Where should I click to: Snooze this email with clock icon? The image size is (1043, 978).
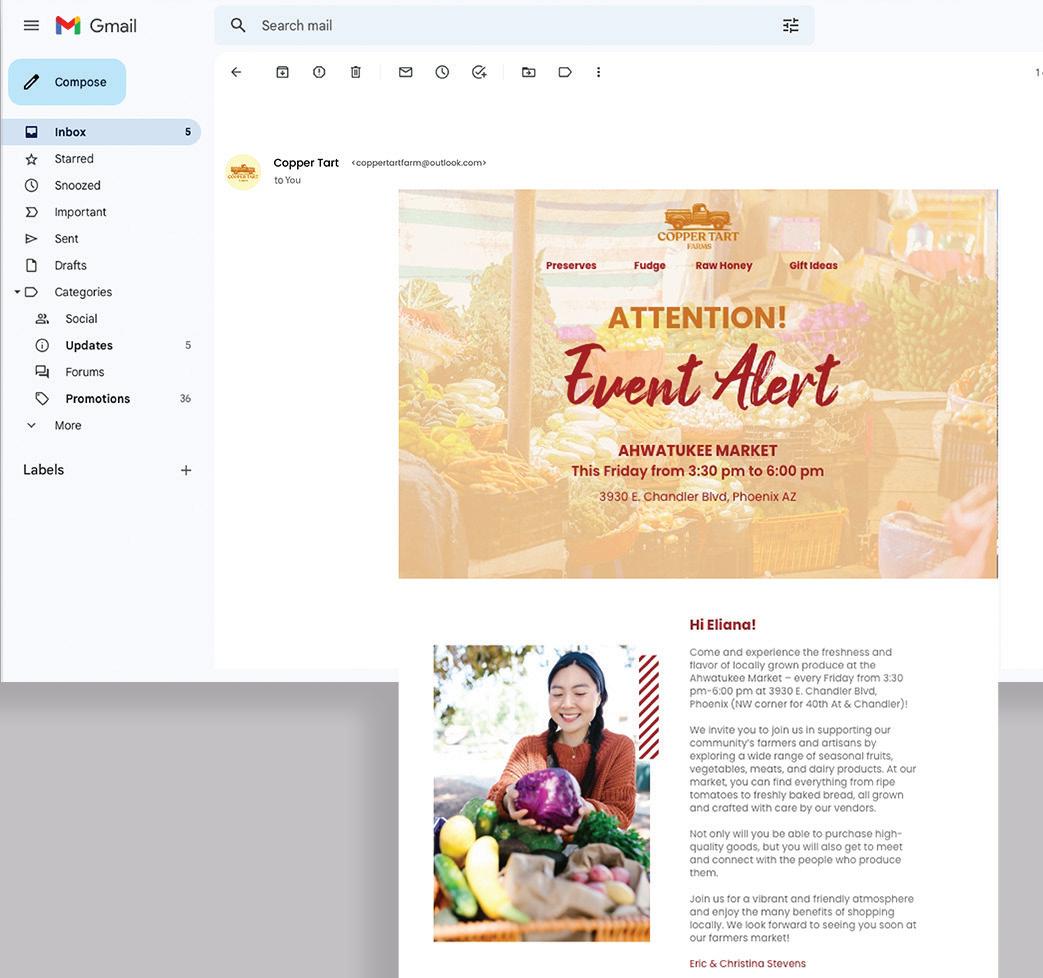(442, 72)
